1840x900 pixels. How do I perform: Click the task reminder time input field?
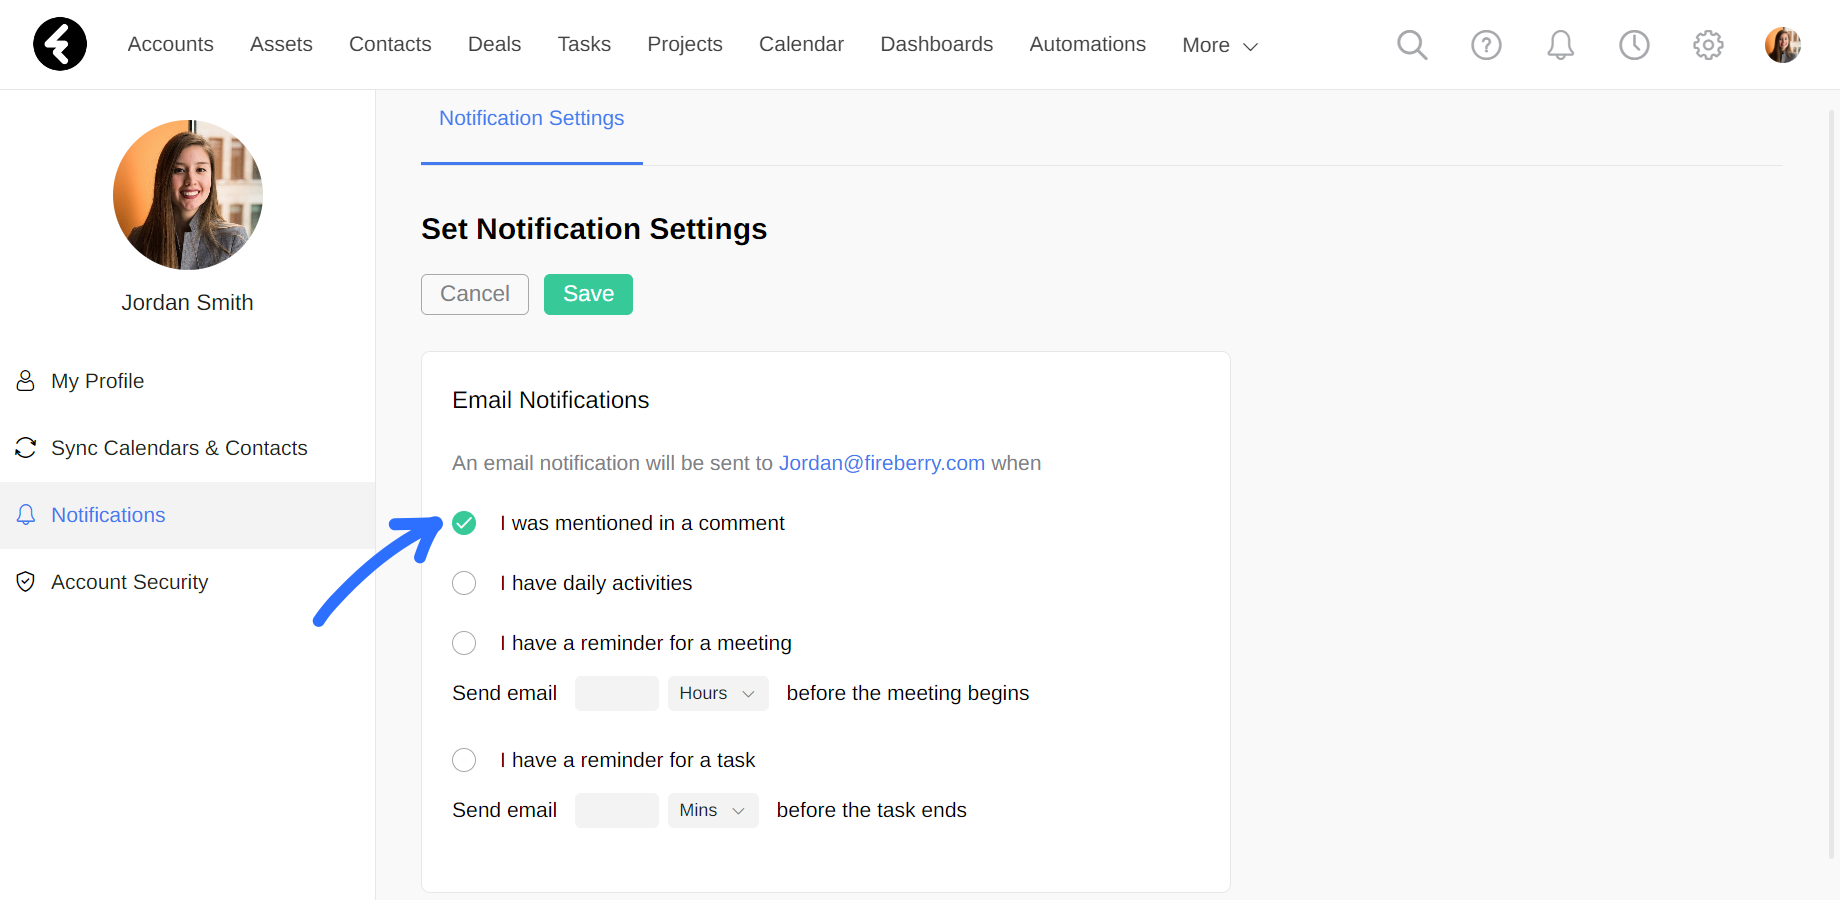(x=617, y=810)
